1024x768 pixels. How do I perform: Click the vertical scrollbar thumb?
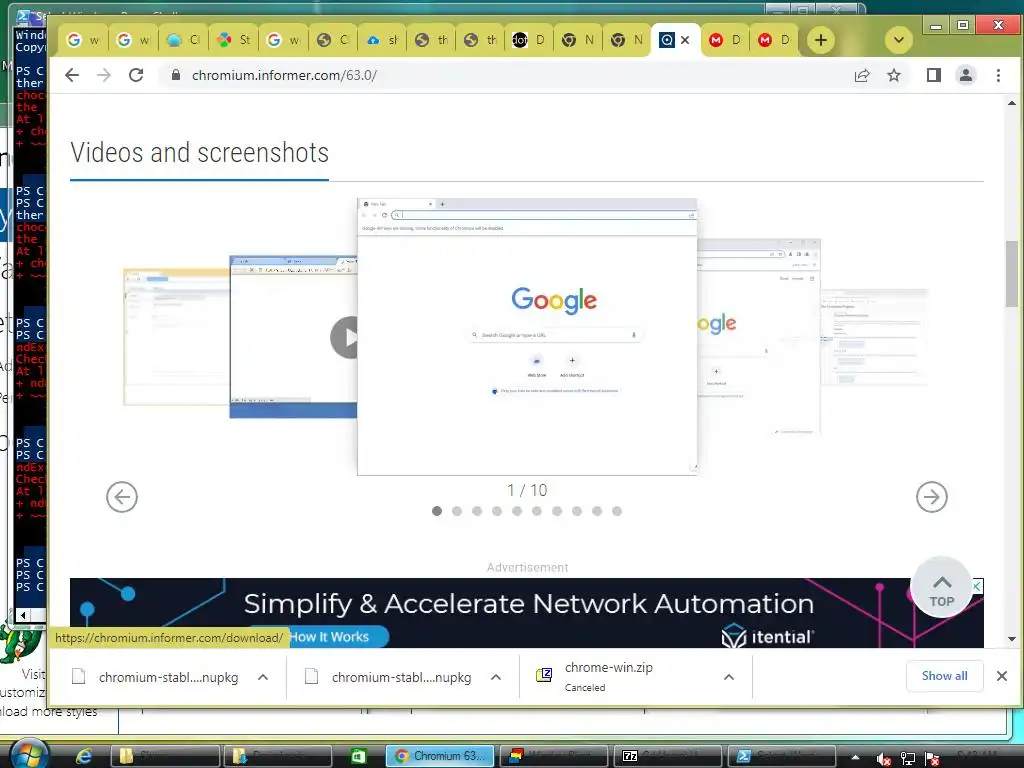point(1012,274)
